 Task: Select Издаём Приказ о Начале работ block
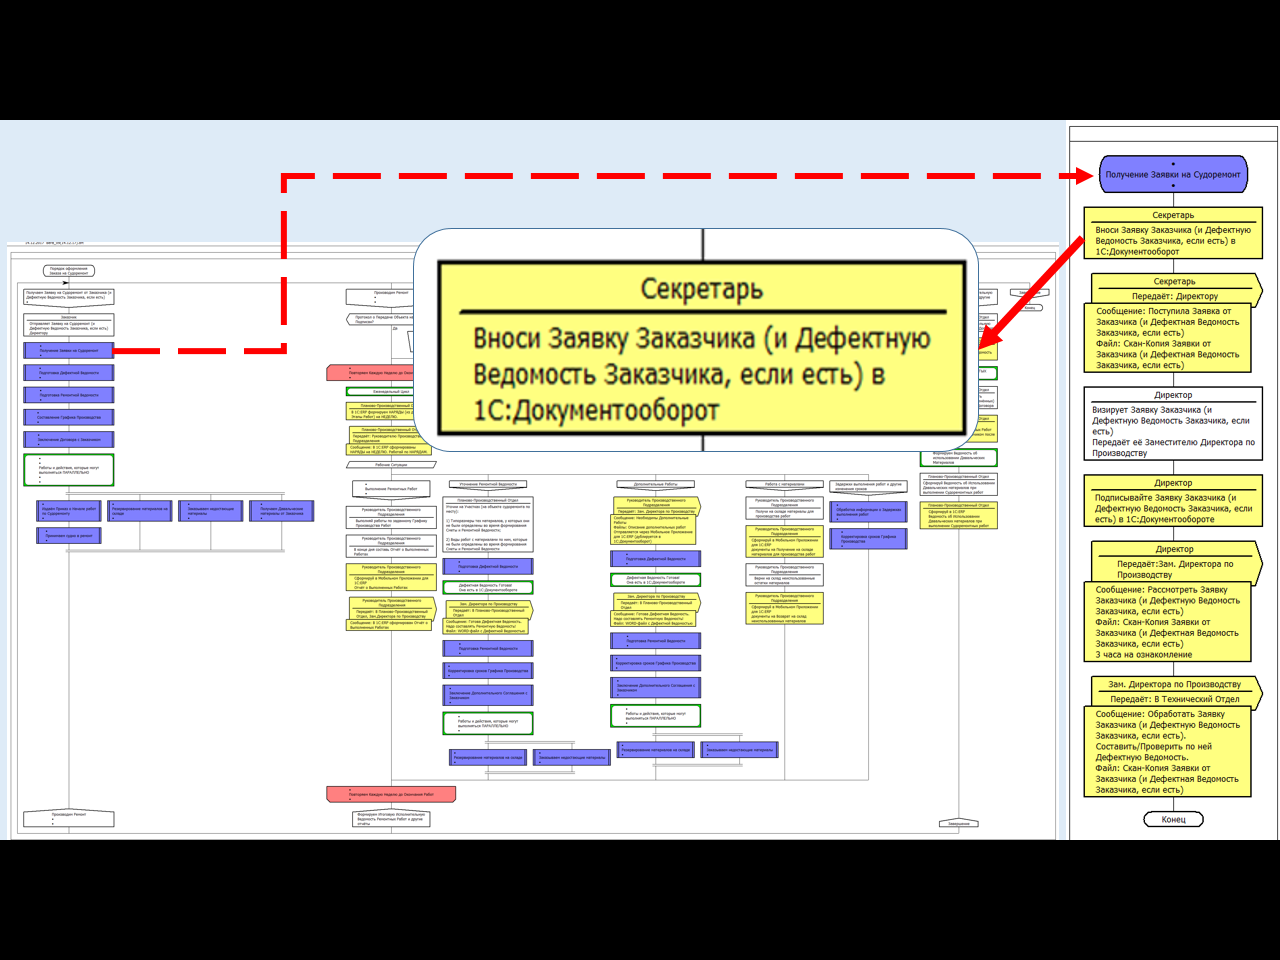pos(69,510)
